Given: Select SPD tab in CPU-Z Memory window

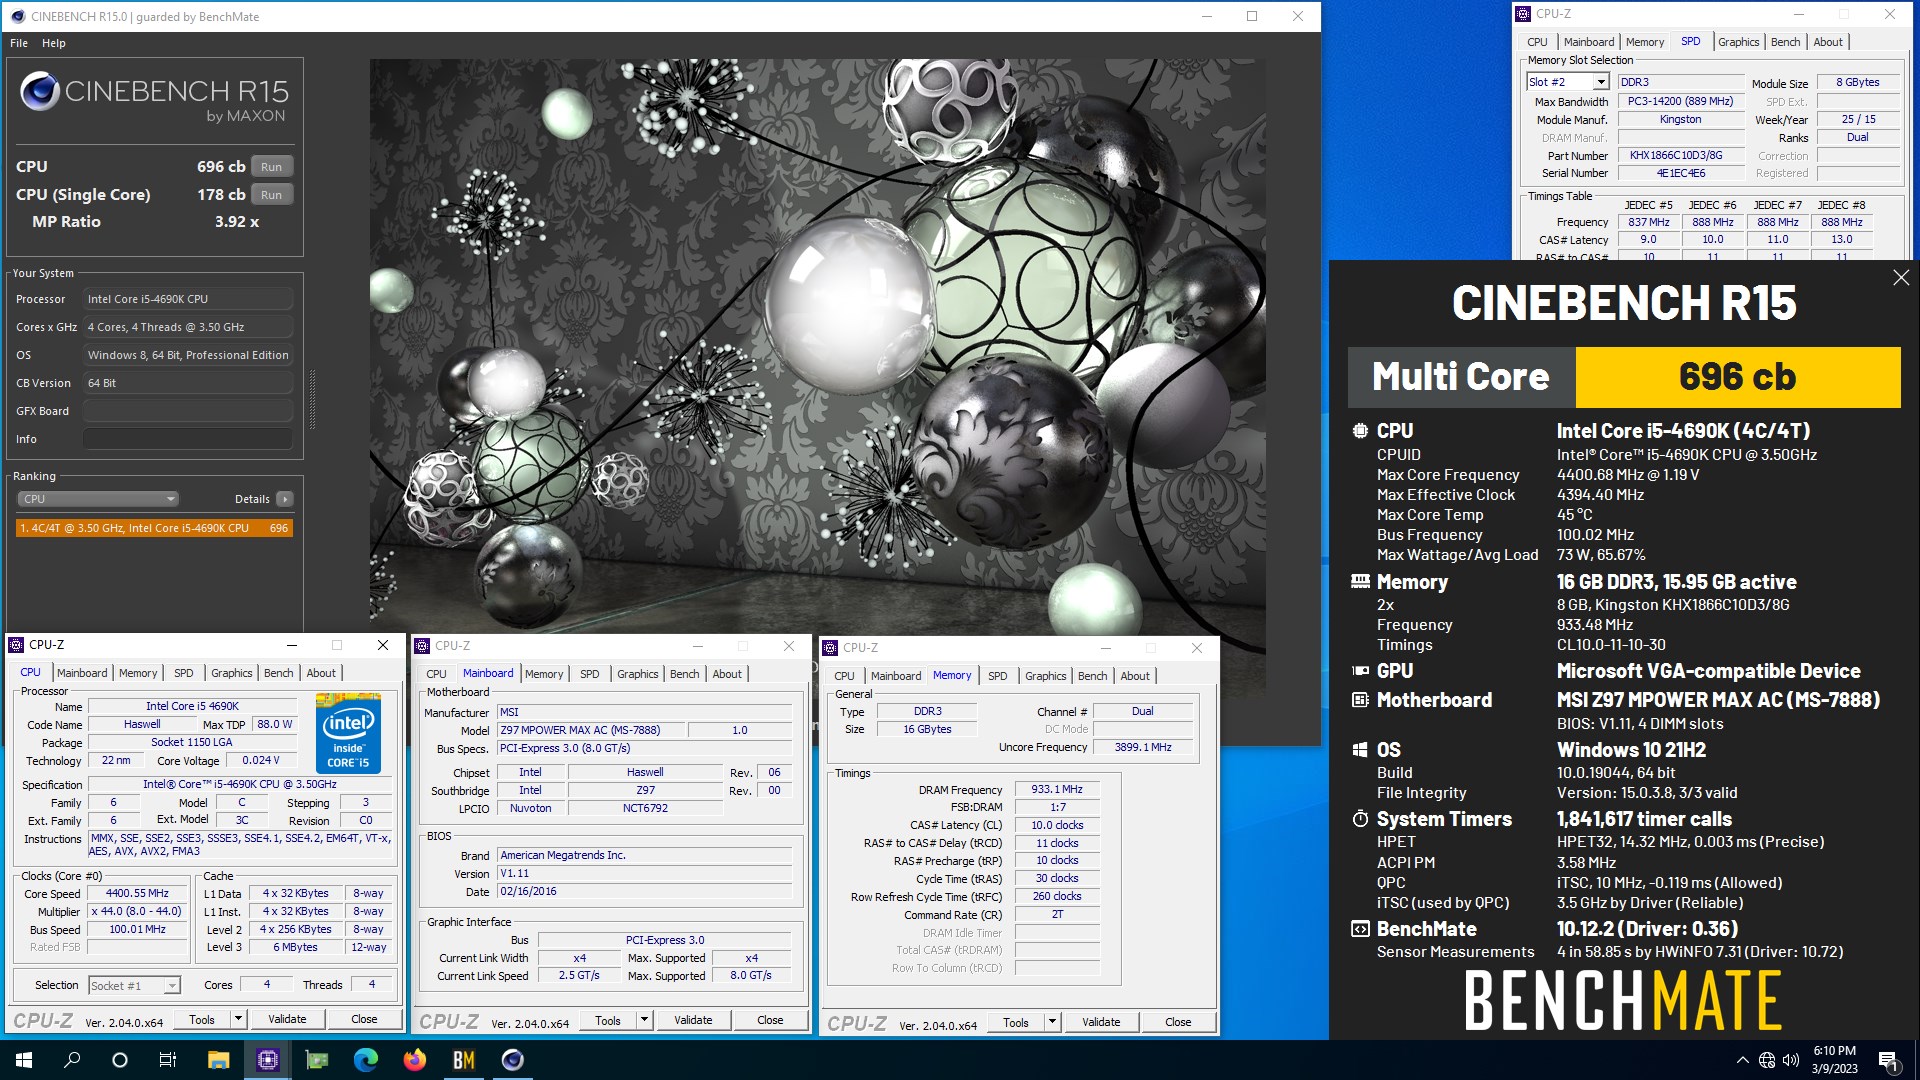Looking at the screenshot, I should [997, 676].
